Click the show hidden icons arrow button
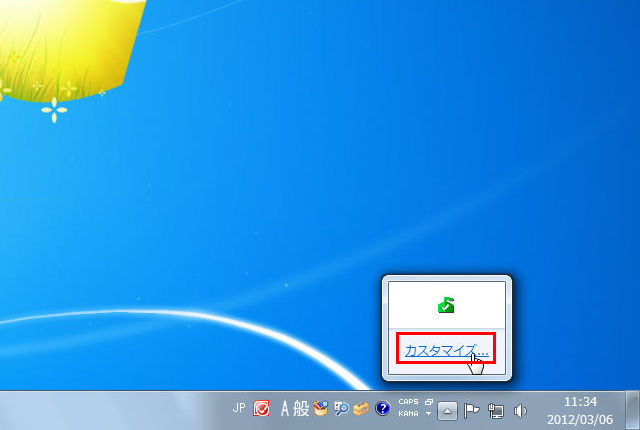This screenshot has height=430, width=640. [447, 411]
